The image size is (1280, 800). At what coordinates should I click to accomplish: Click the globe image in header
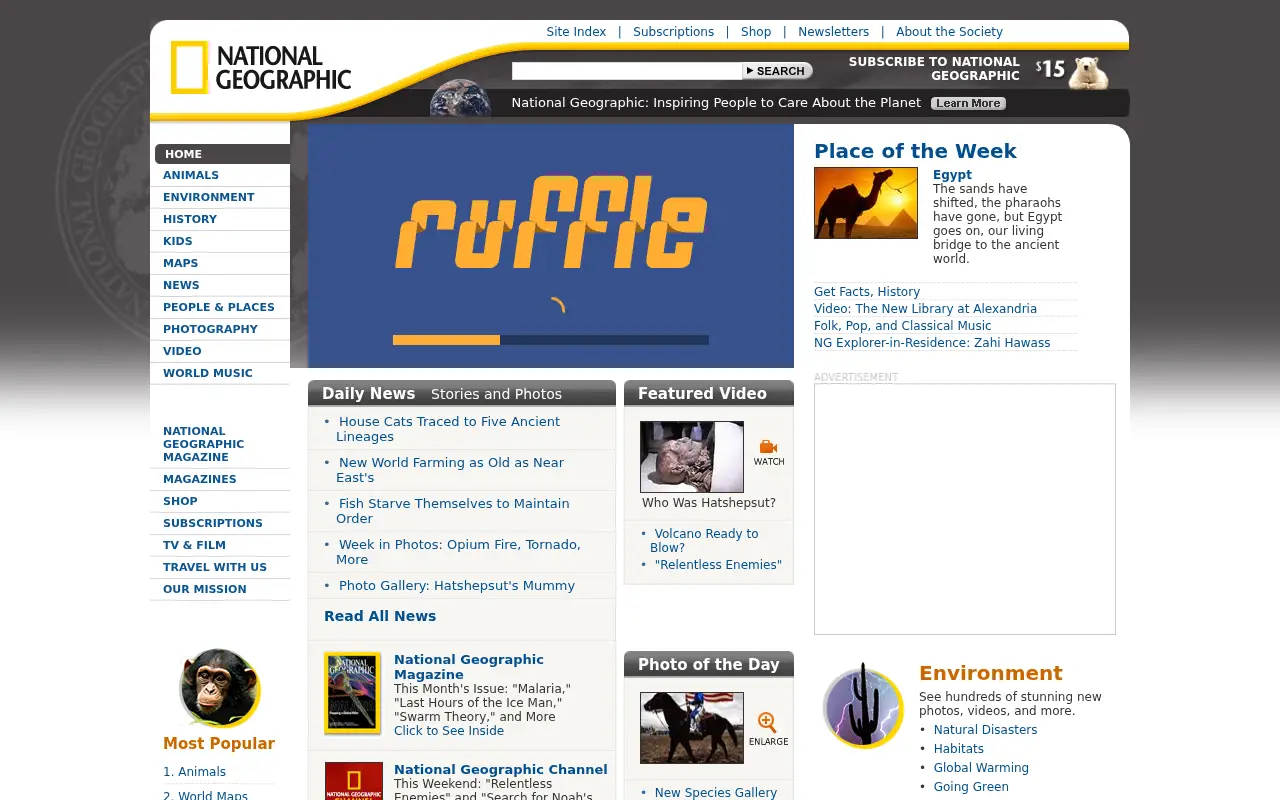460,100
